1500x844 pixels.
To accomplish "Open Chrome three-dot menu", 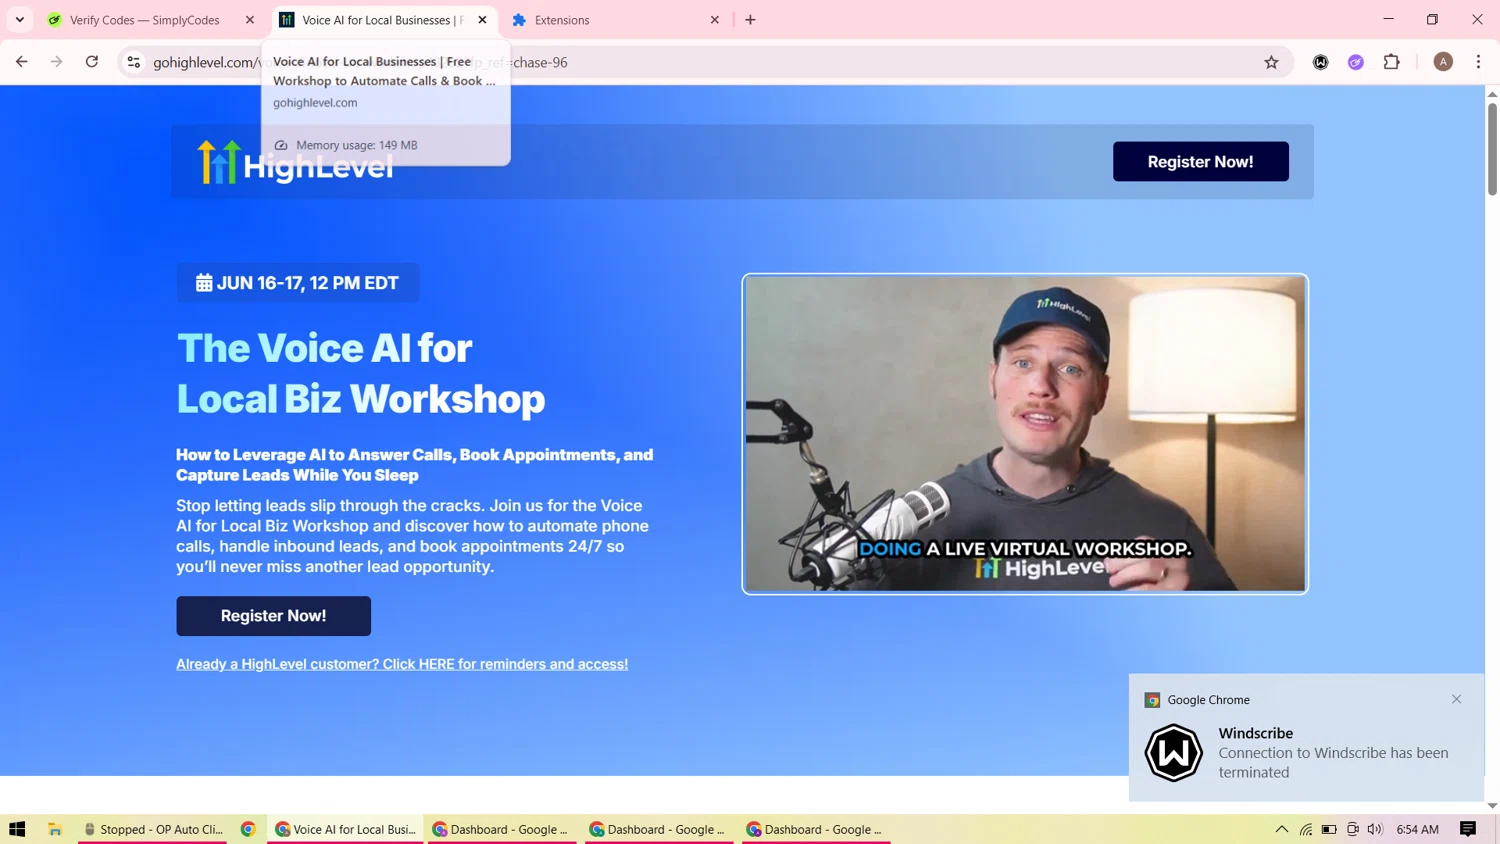I will click(x=1478, y=62).
